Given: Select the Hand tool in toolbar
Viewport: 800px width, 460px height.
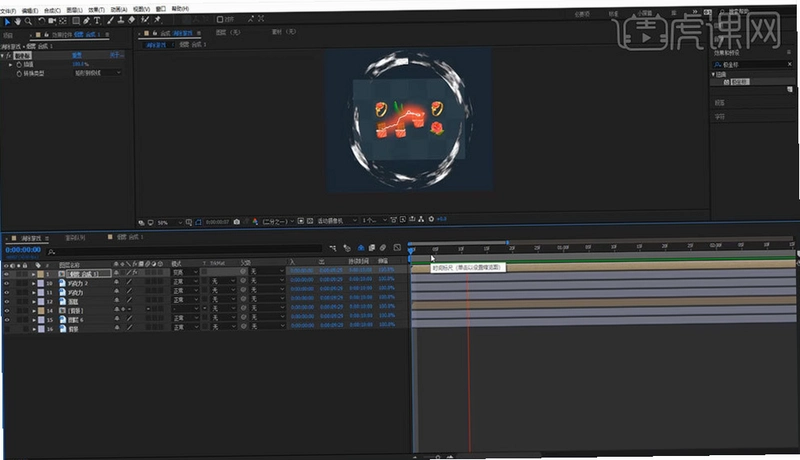Looking at the screenshot, I should coord(18,21).
